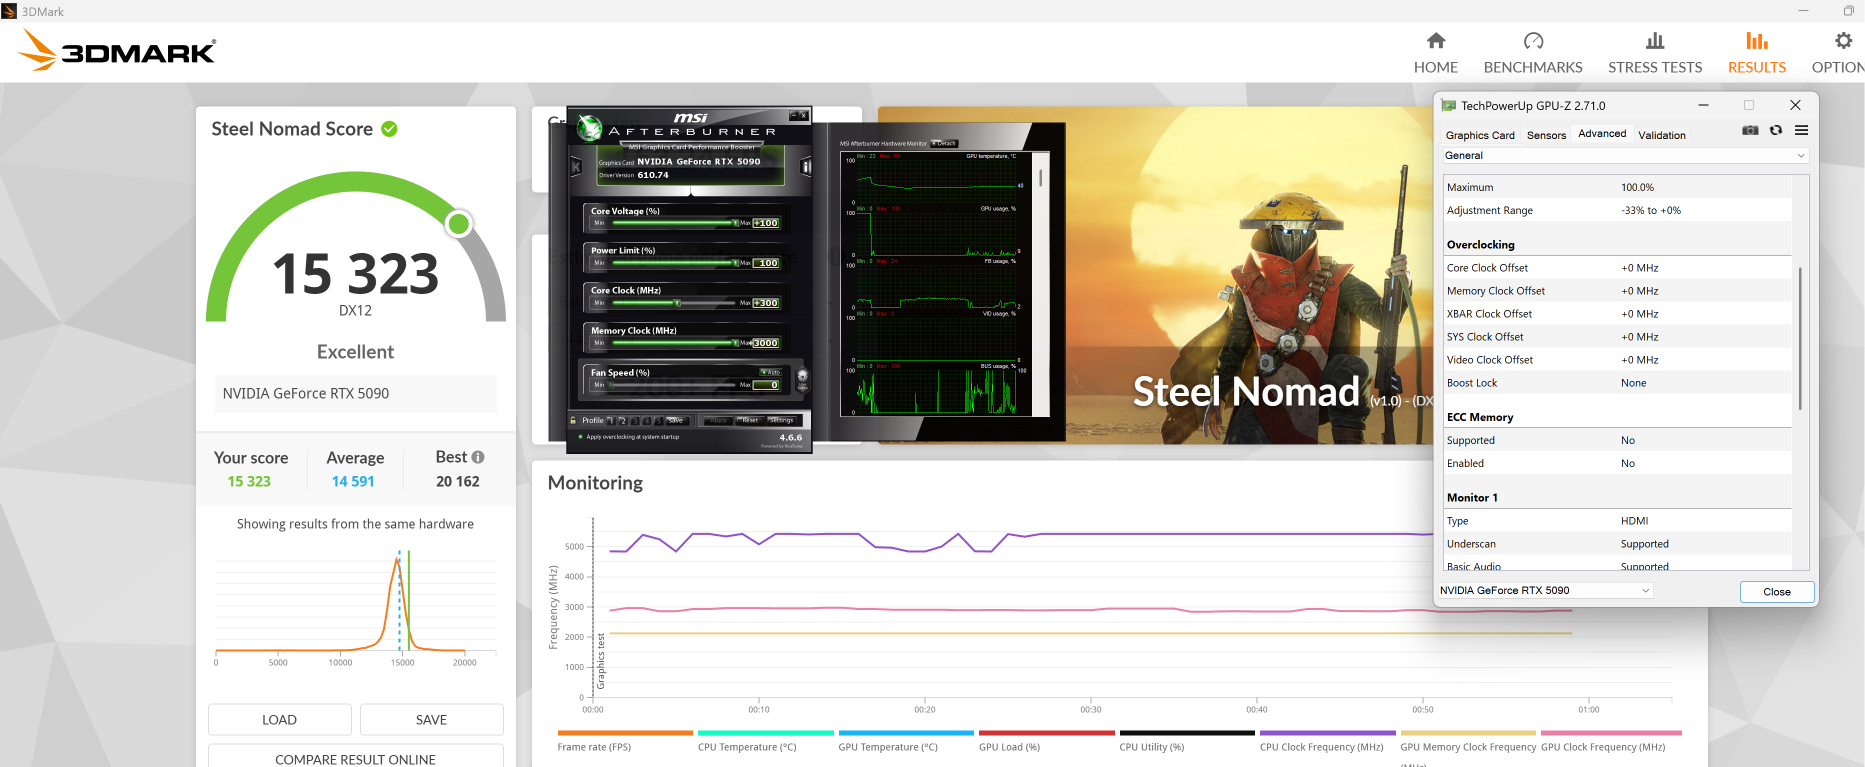The width and height of the screenshot is (1865, 767).
Task: Open the NVIDIA GeForce RTX 5090 GPU selector
Action: [1545, 591]
